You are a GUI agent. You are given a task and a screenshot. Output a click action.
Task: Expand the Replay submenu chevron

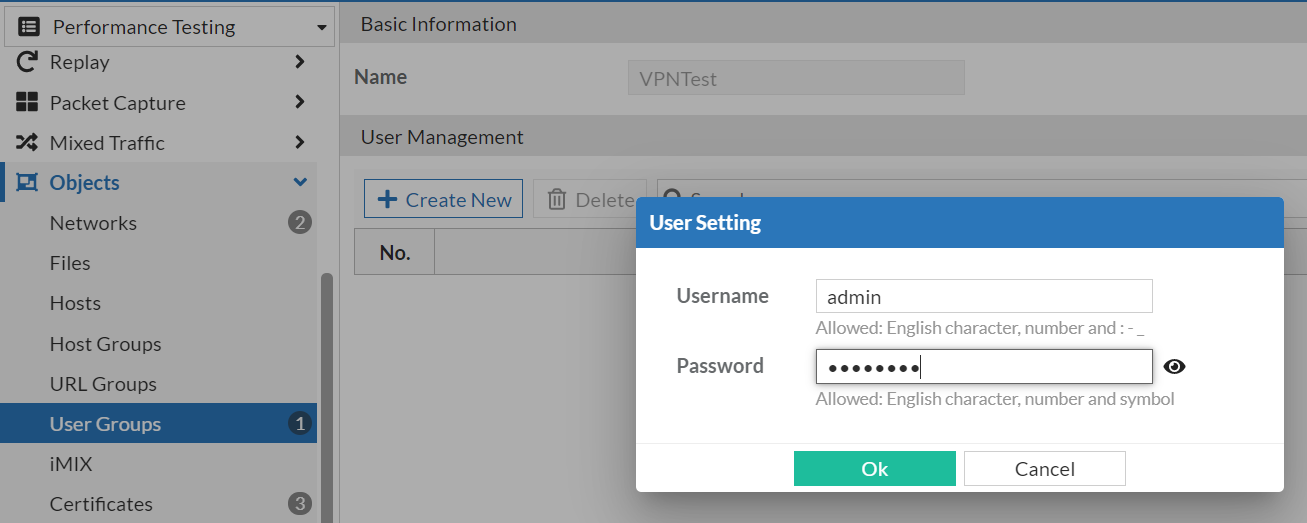coord(299,62)
